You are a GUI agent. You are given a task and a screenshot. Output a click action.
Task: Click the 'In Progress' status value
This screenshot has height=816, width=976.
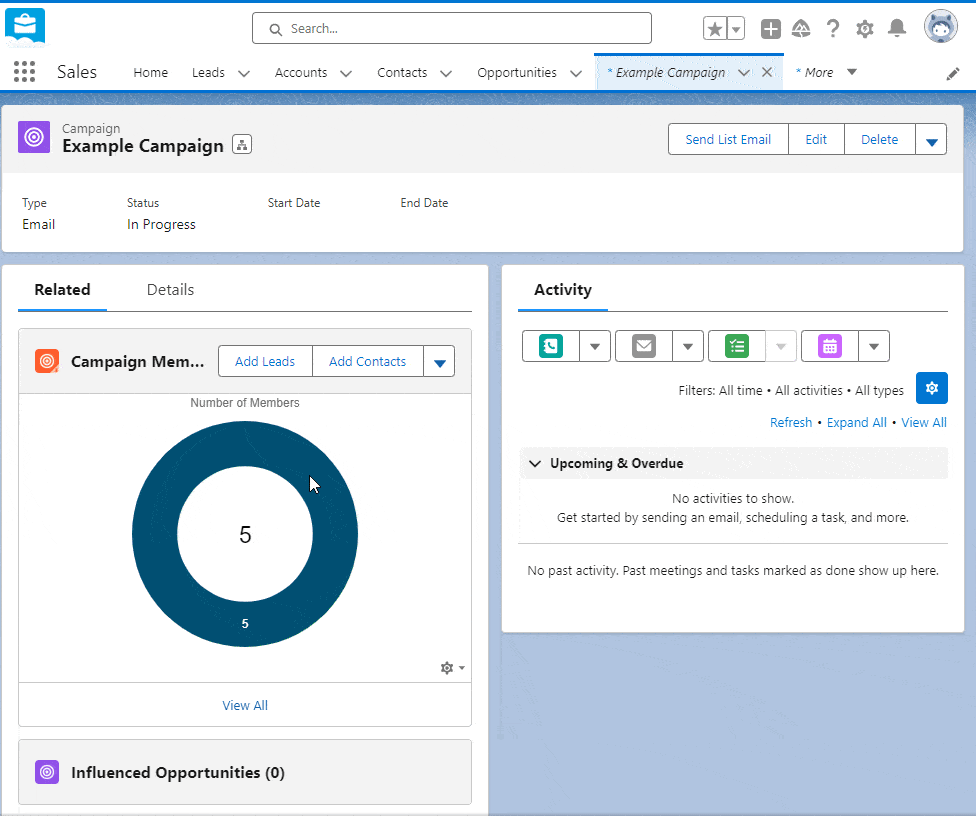click(161, 224)
